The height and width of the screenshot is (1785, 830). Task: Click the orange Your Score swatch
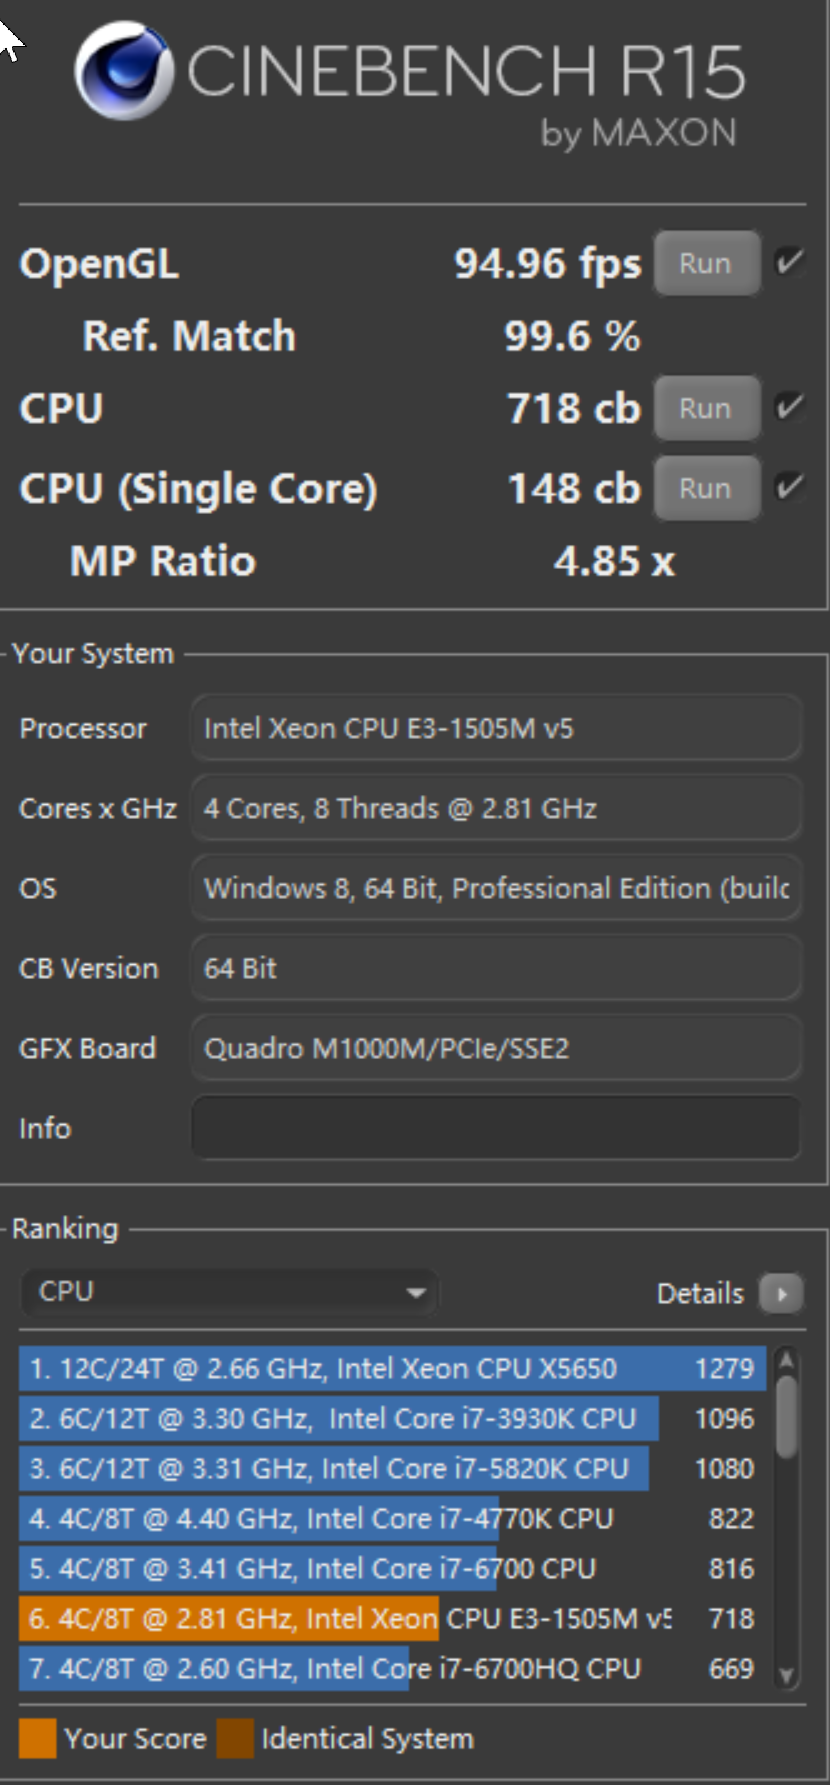tap(37, 1738)
